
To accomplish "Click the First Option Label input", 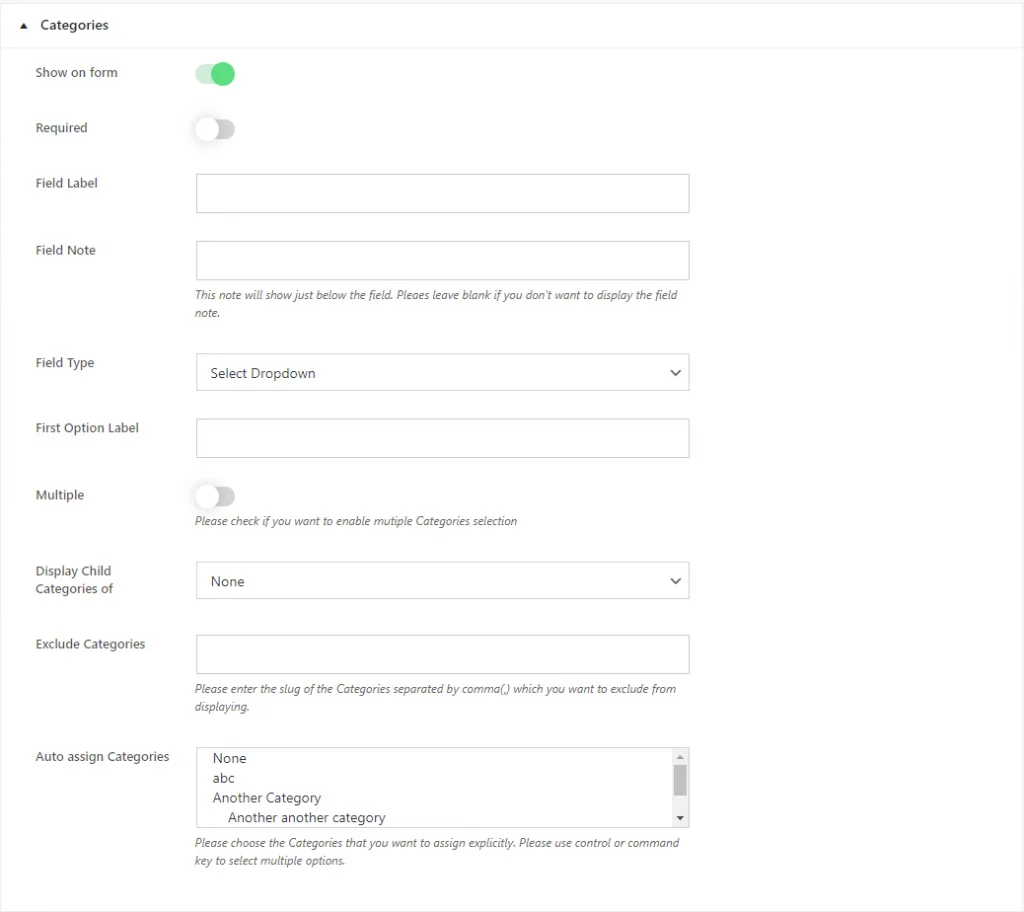I will click(x=442, y=438).
